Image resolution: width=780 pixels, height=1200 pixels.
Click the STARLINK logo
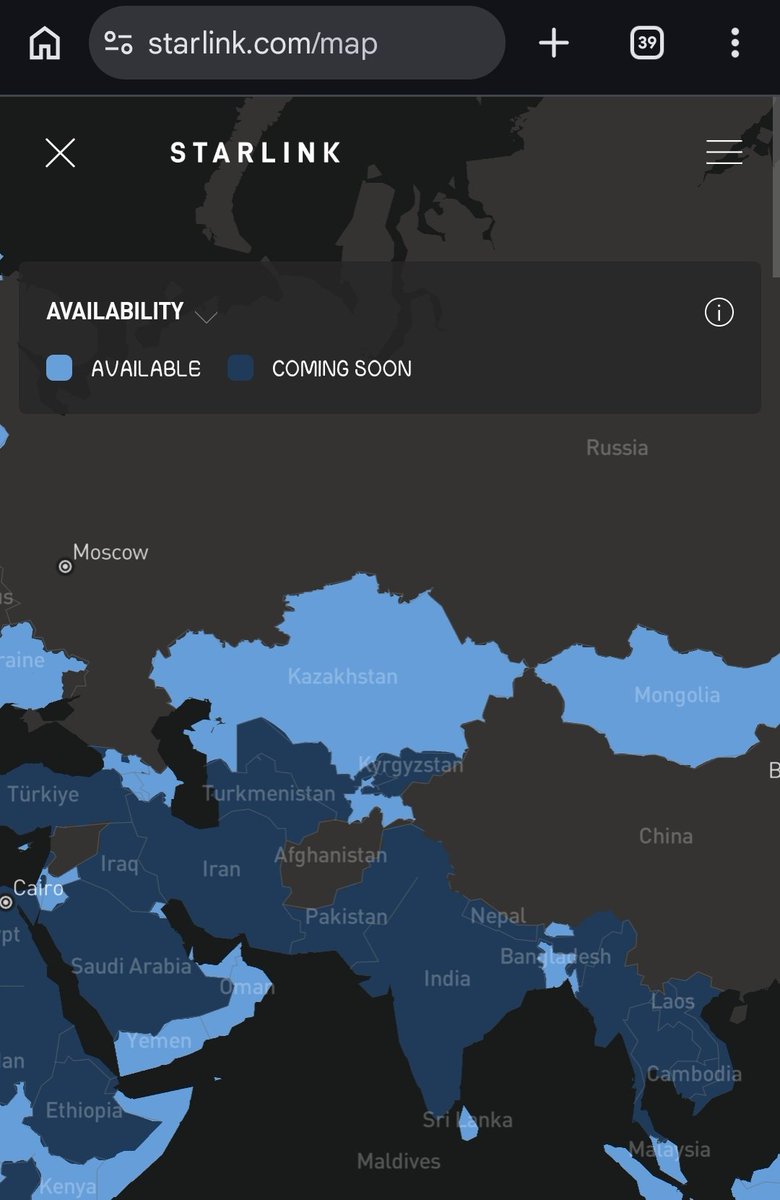point(256,152)
